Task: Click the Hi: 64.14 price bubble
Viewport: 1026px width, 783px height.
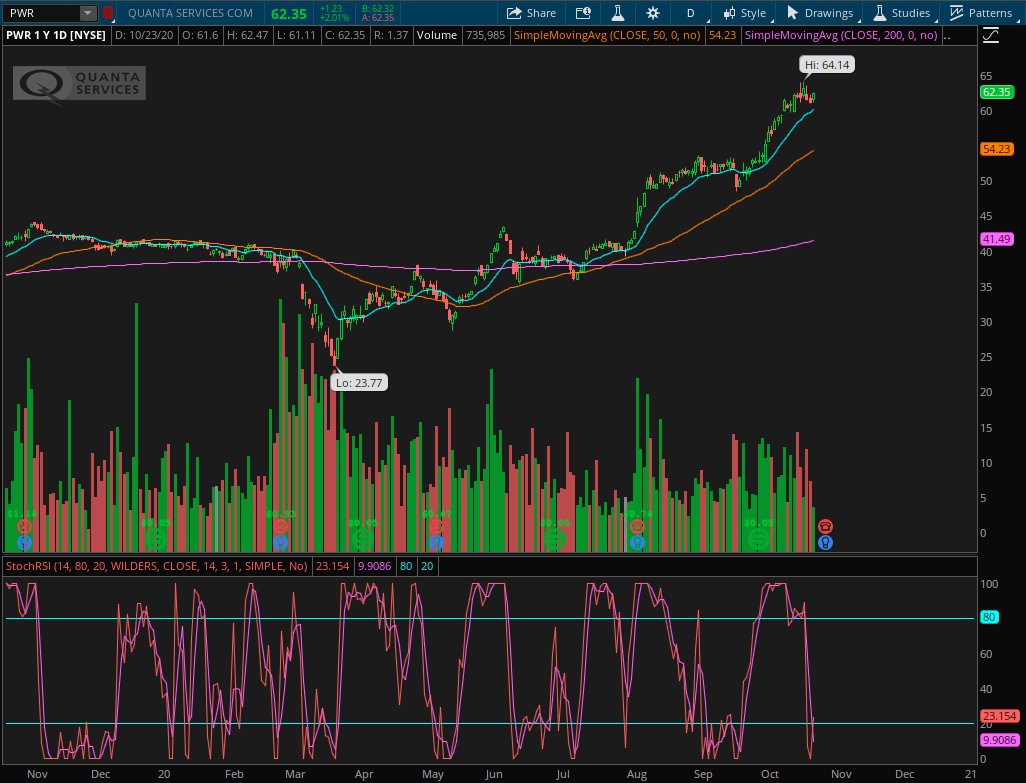Action: (827, 65)
